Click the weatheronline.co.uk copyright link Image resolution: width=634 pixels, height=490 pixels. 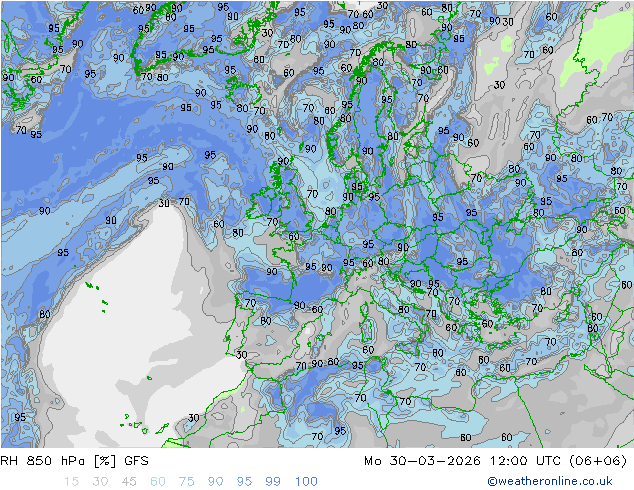pos(550,481)
